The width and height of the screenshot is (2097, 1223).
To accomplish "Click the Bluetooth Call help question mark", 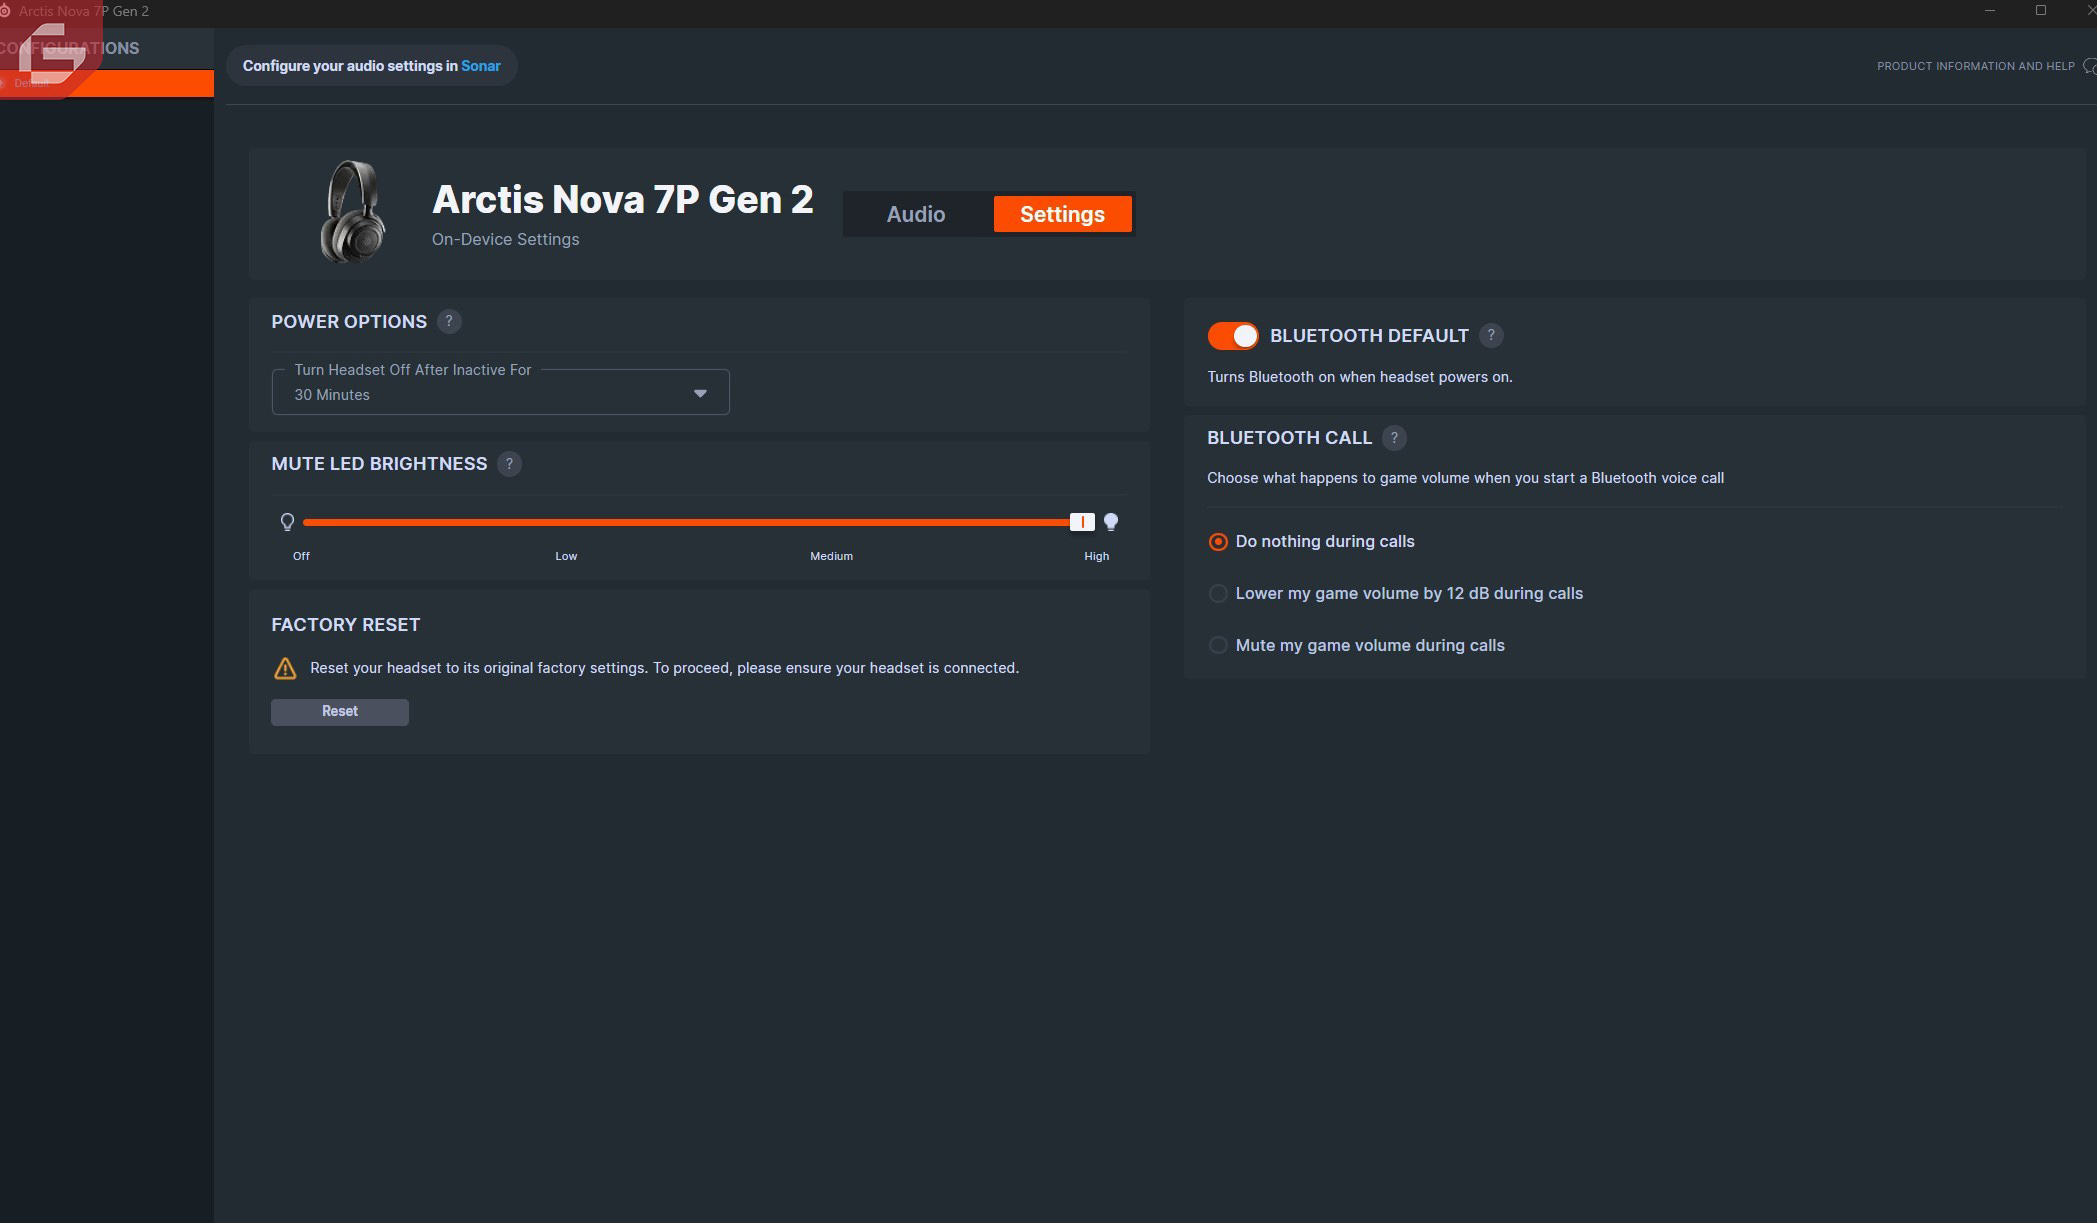I will [1394, 438].
